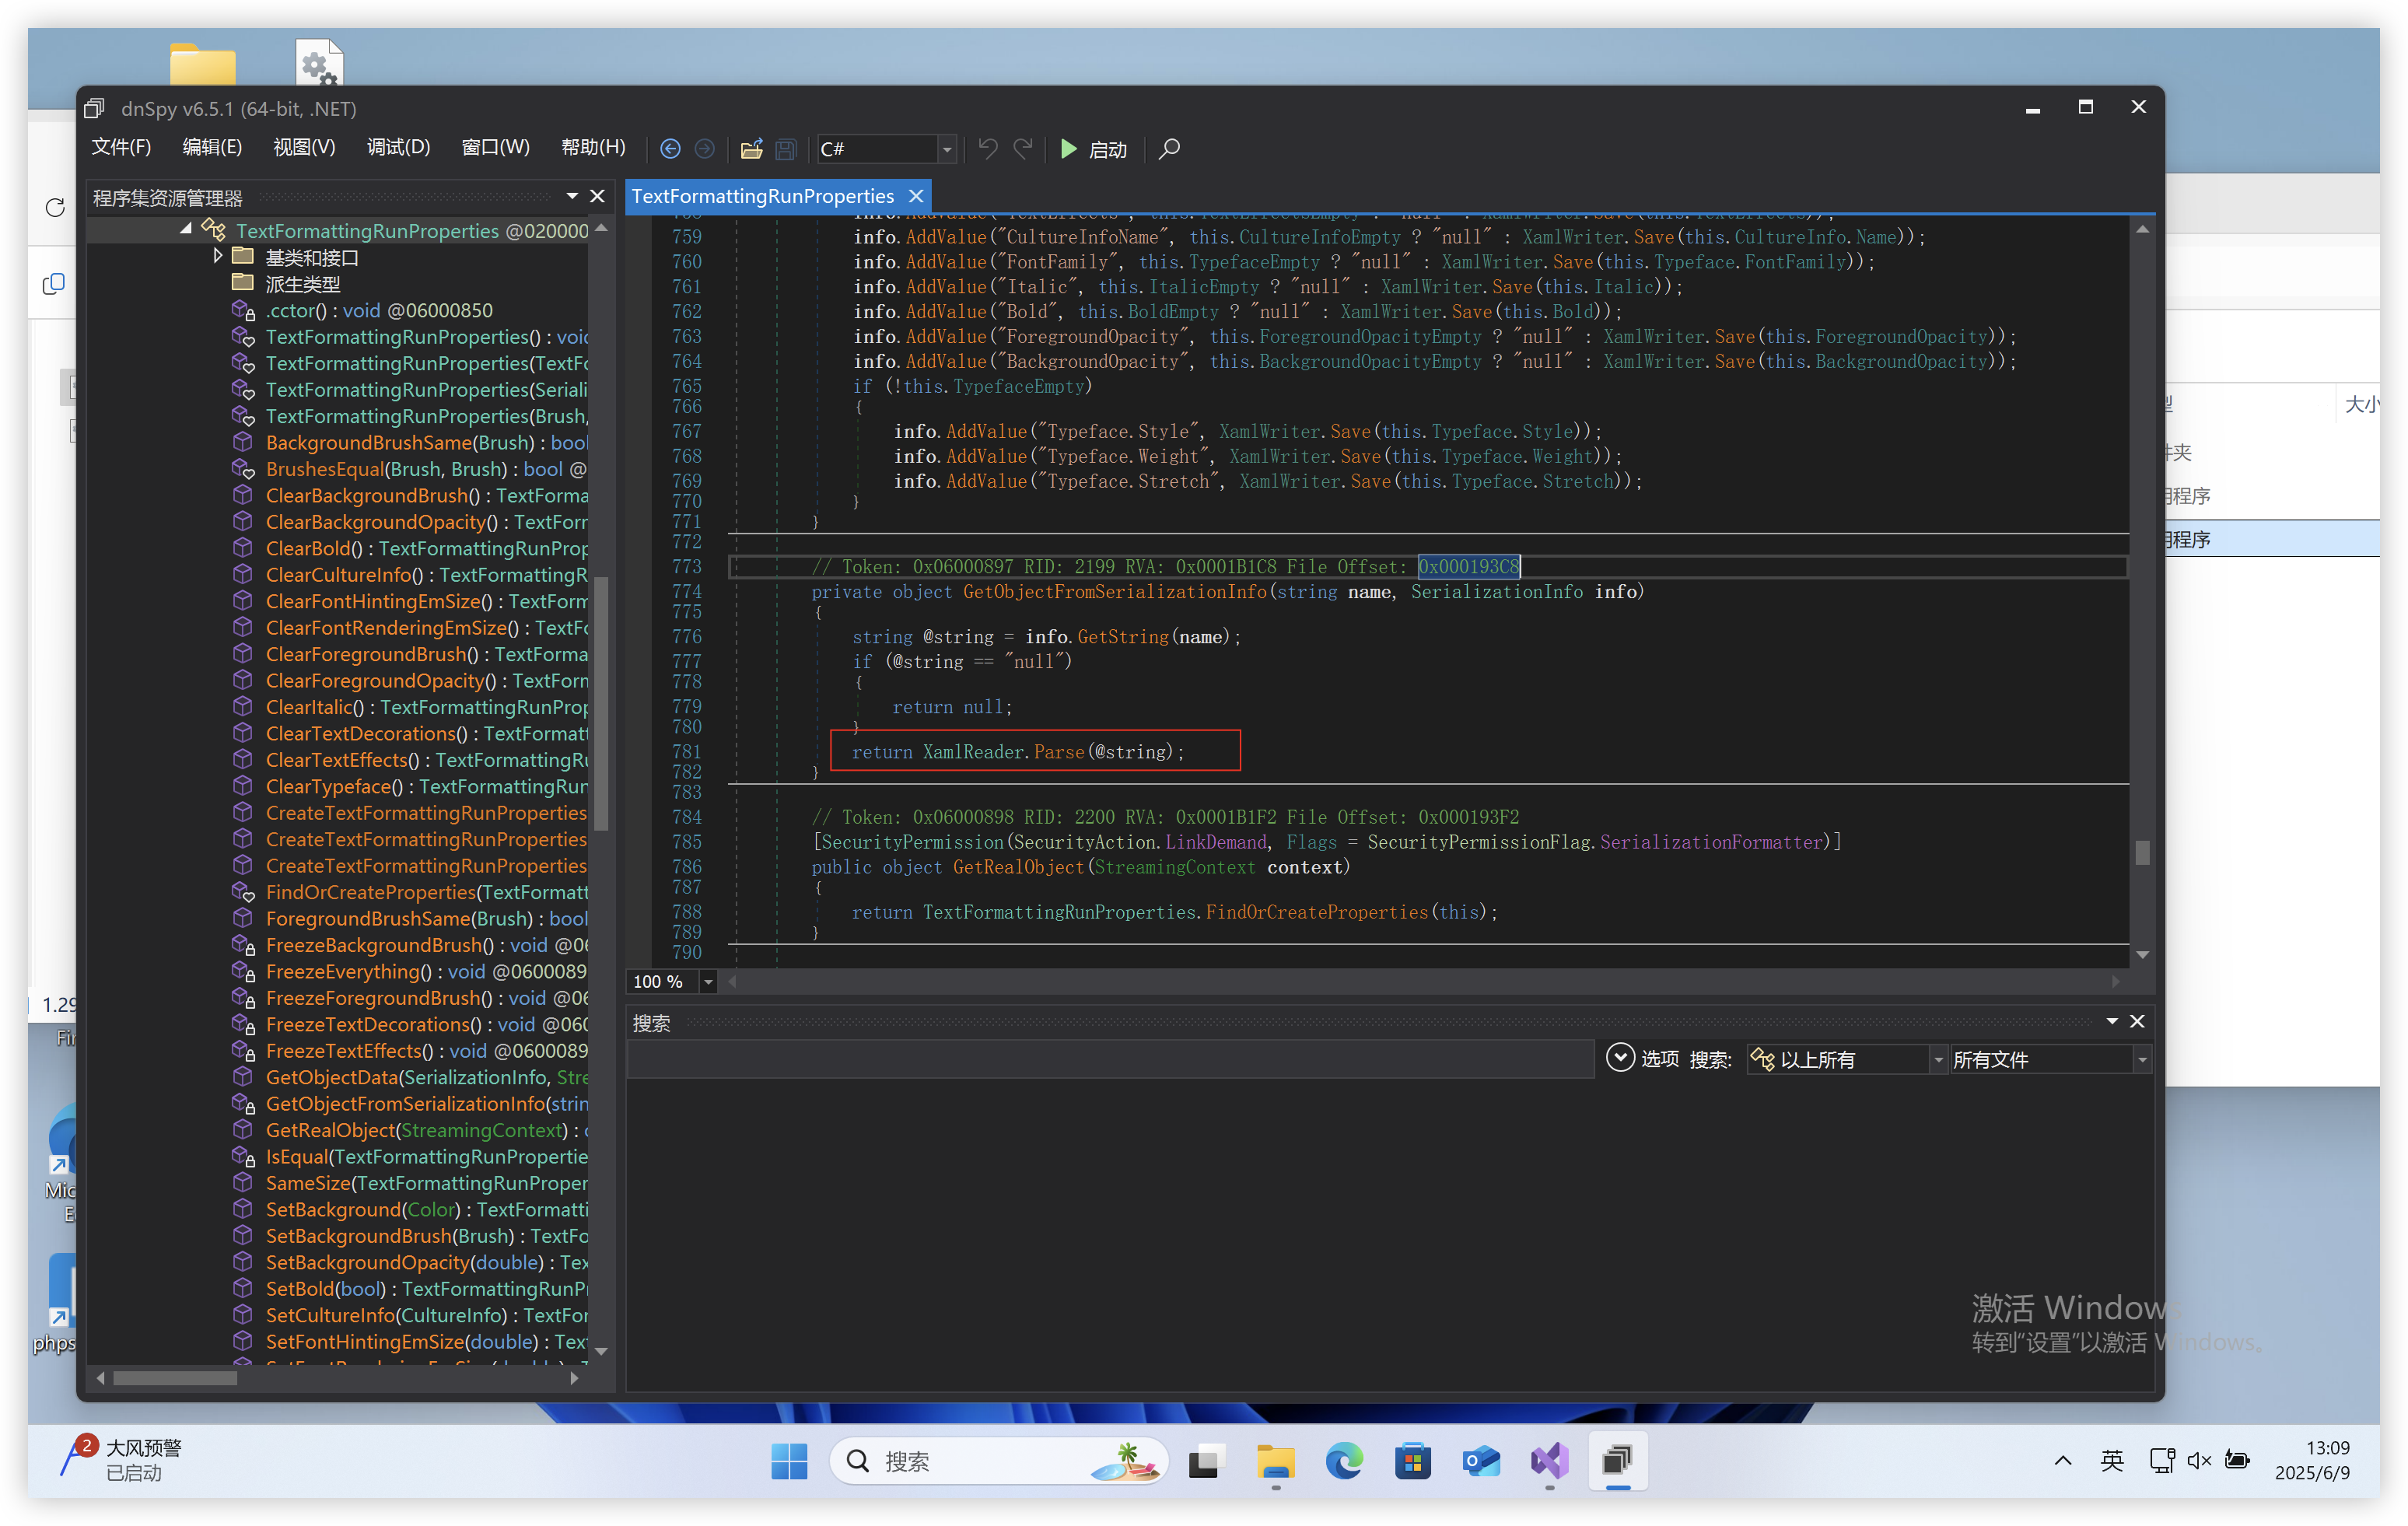Screen dimensions: 2408x1526
Task: Collapse the TextFormattingRunProperties class node
Action: click(186, 230)
